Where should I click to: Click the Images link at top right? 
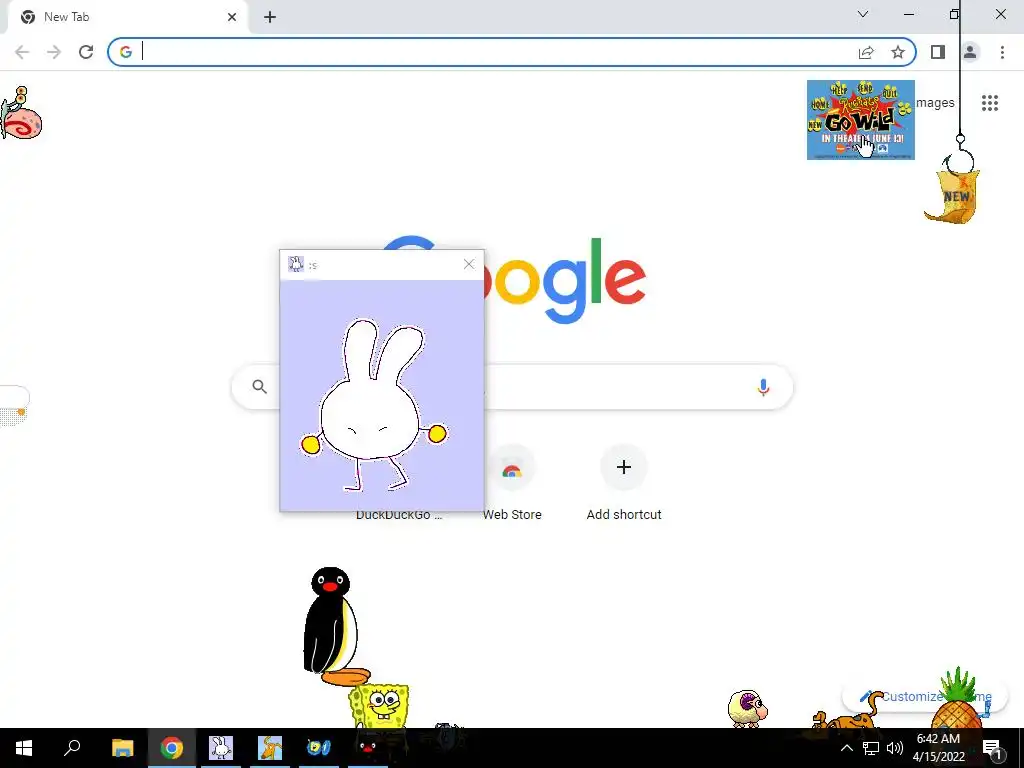tap(935, 103)
